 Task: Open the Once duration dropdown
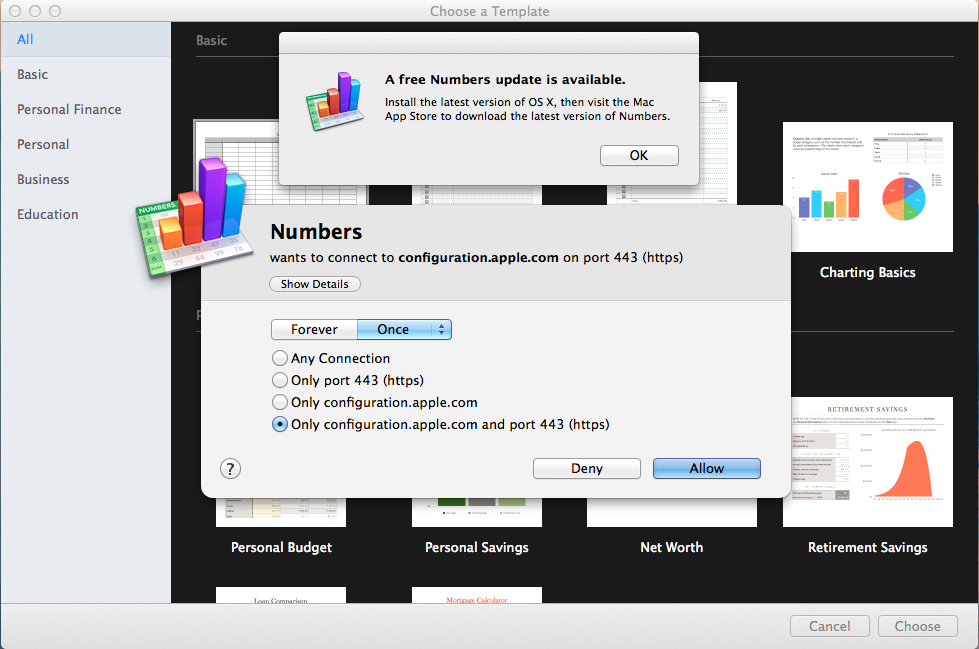point(404,329)
